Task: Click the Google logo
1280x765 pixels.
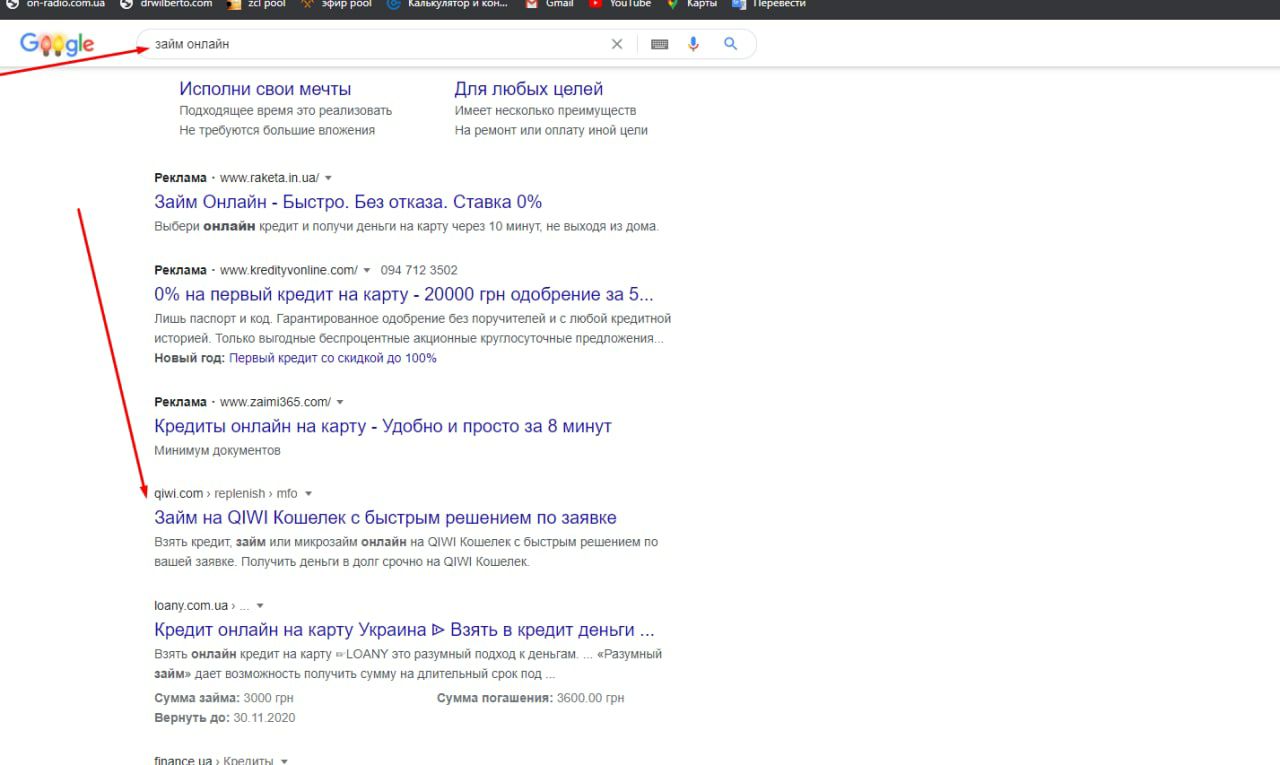Action: tap(57, 44)
